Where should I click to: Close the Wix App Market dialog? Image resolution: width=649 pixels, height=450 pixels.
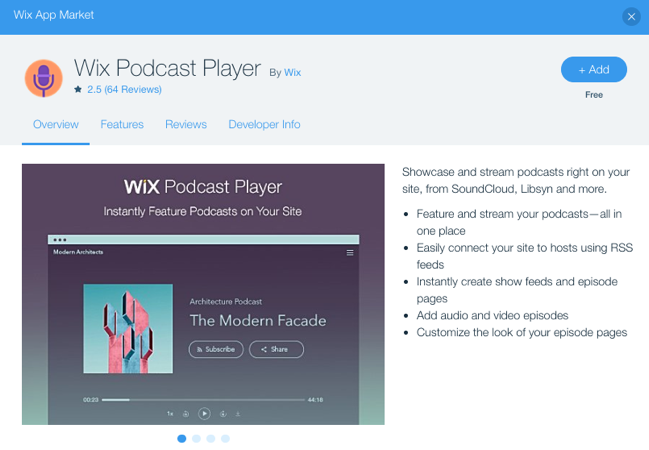631,17
